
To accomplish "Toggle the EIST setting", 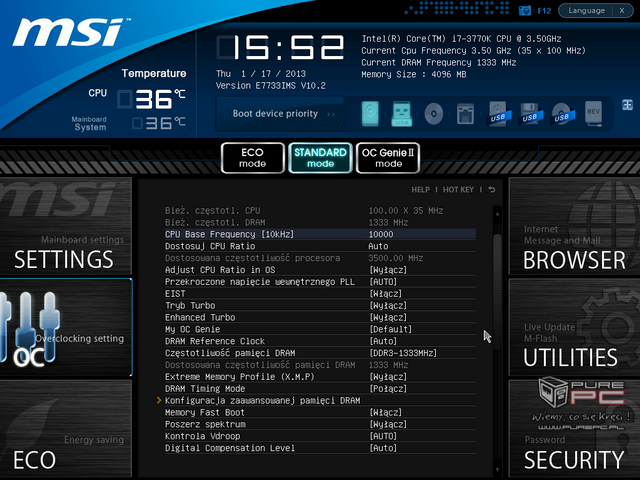I will [320, 293].
